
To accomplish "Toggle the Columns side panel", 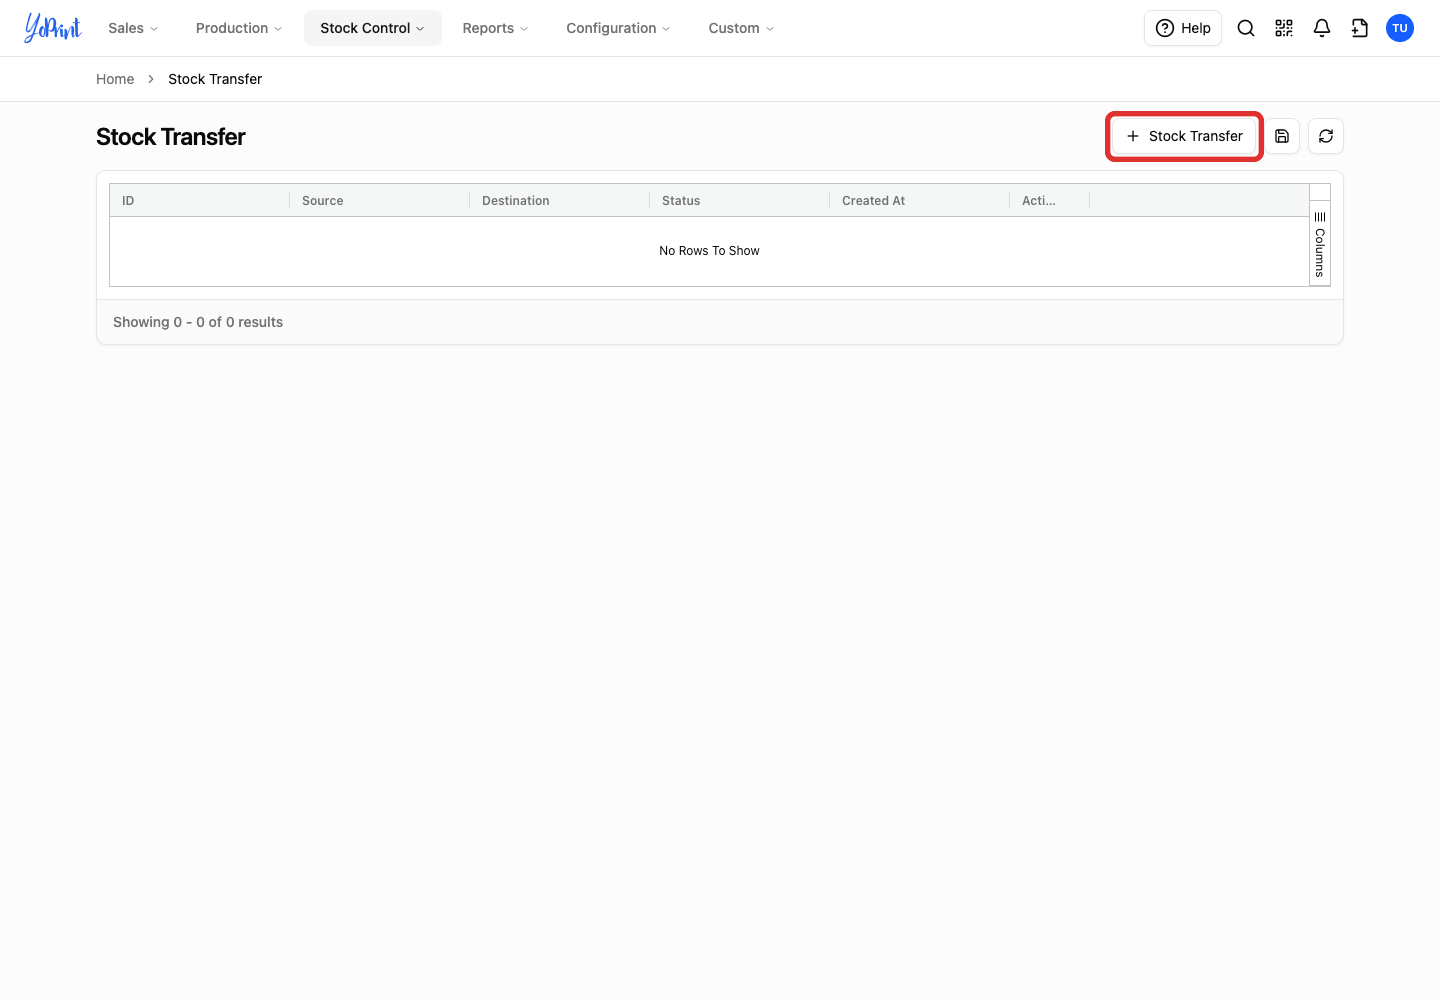I will point(1320,245).
